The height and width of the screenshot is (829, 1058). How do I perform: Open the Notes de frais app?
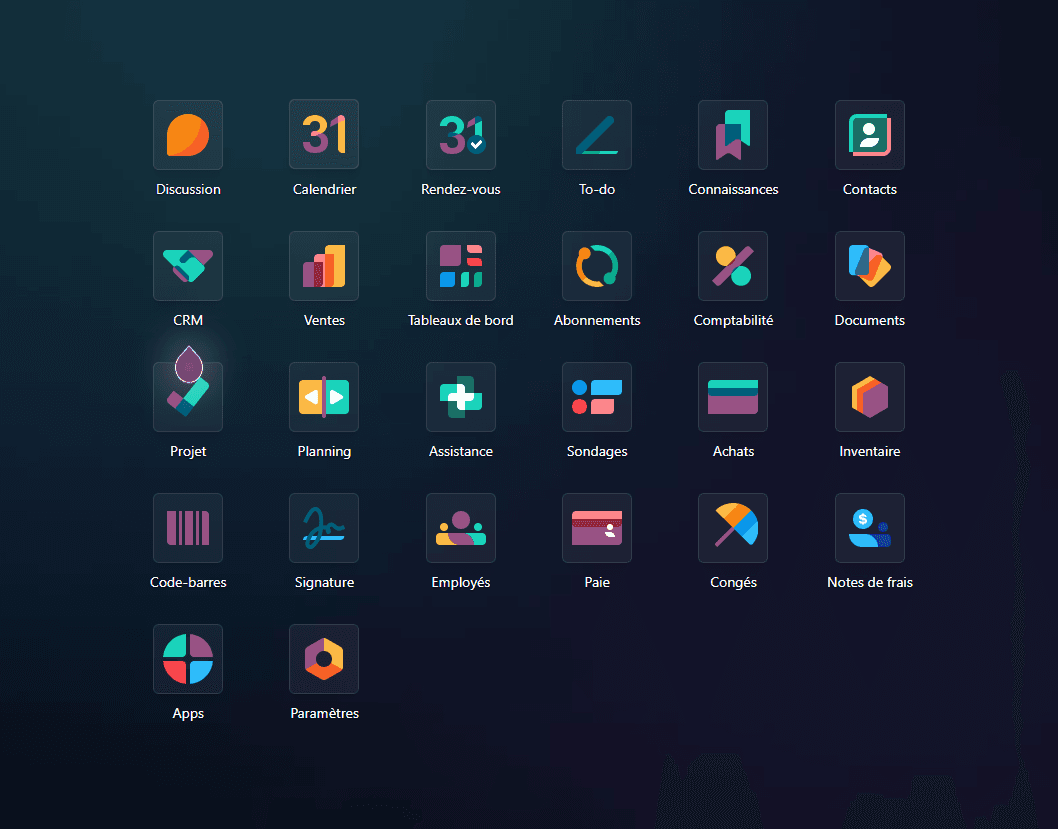(x=870, y=528)
